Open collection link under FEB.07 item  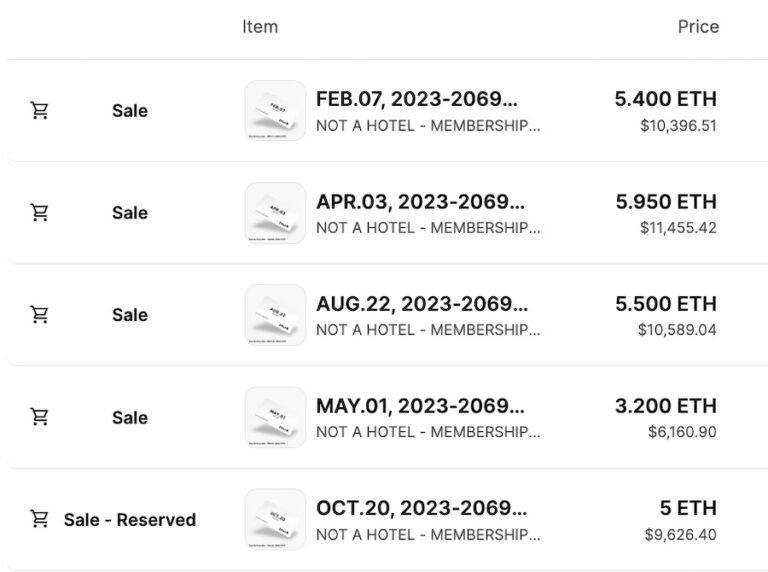click(428, 126)
